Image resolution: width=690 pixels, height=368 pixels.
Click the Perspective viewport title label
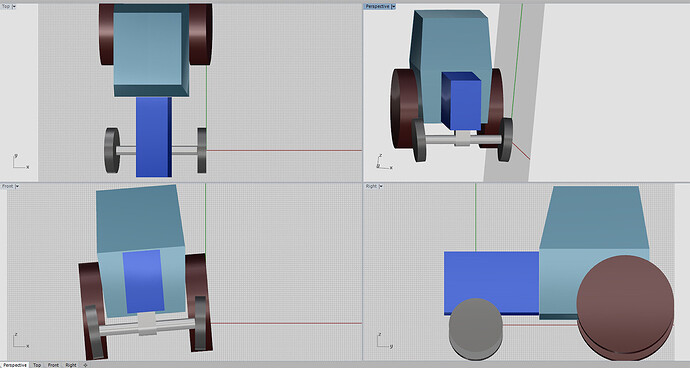(x=378, y=6)
